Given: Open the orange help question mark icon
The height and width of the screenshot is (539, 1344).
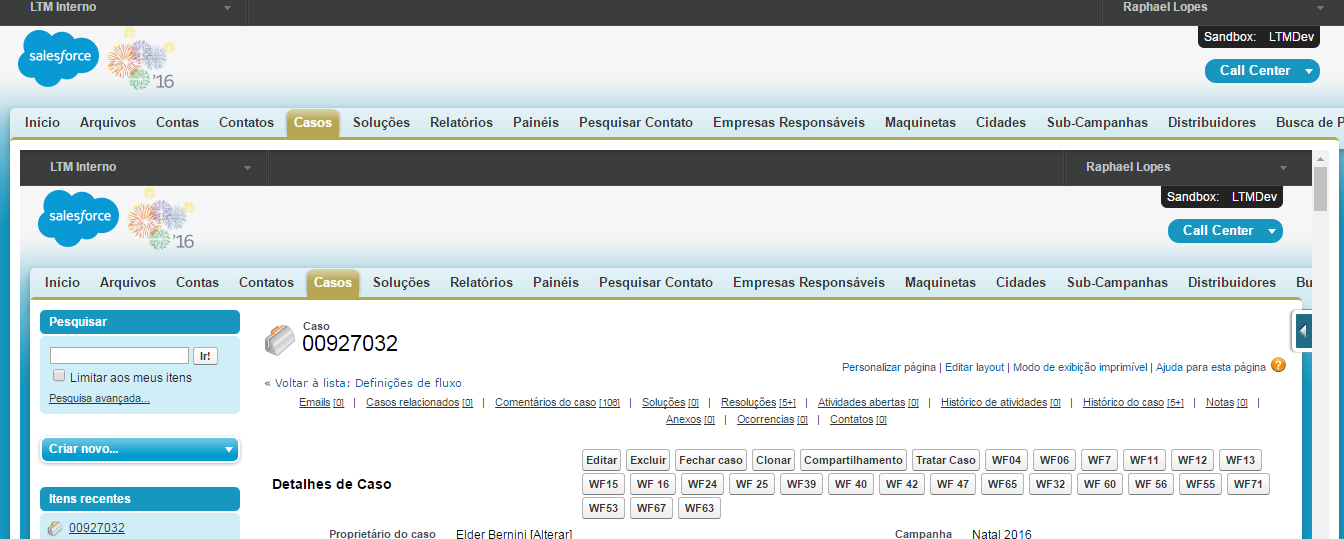Looking at the screenshot, I should (x=1278, y=365).
